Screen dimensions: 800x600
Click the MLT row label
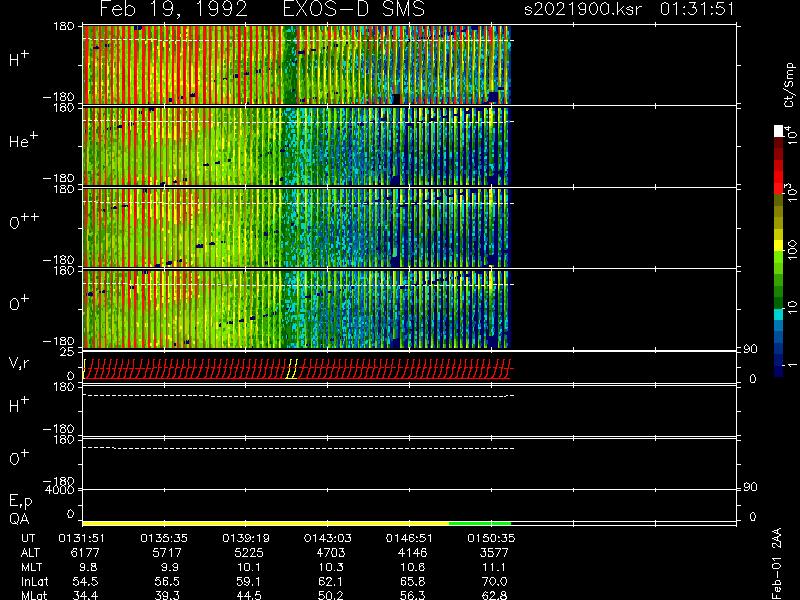31,567
